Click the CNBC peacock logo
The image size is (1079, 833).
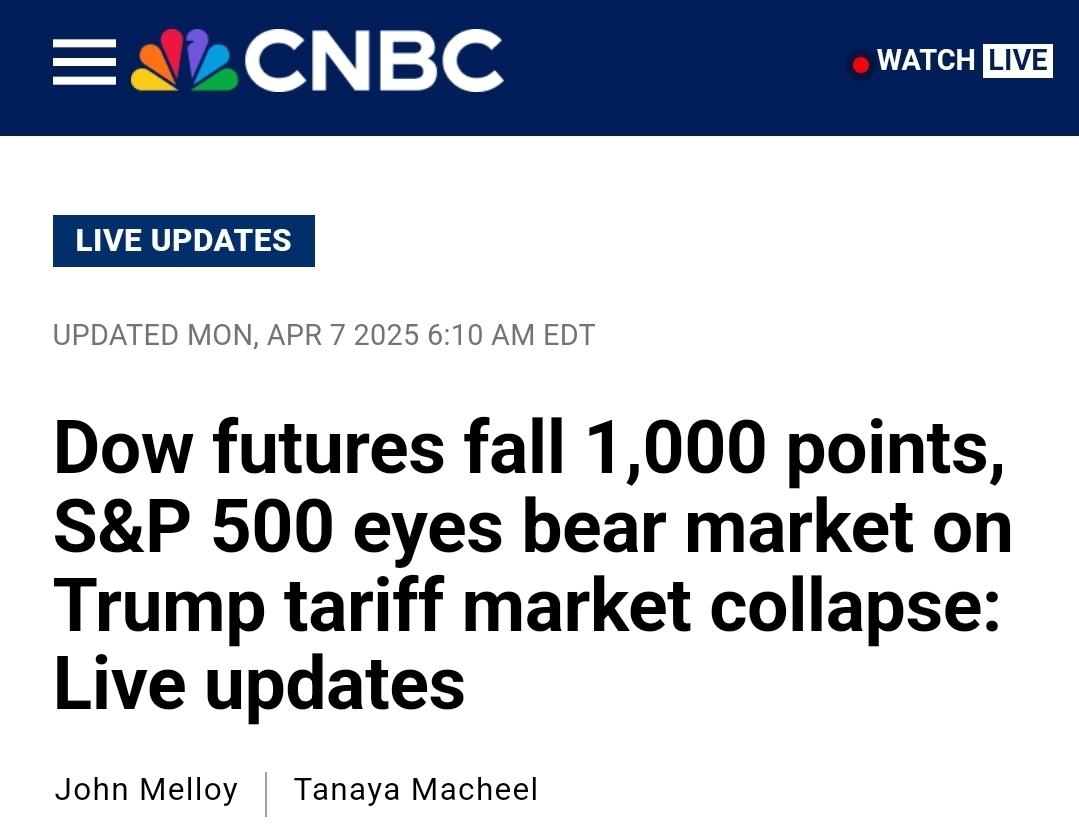[x=184, y=62]
